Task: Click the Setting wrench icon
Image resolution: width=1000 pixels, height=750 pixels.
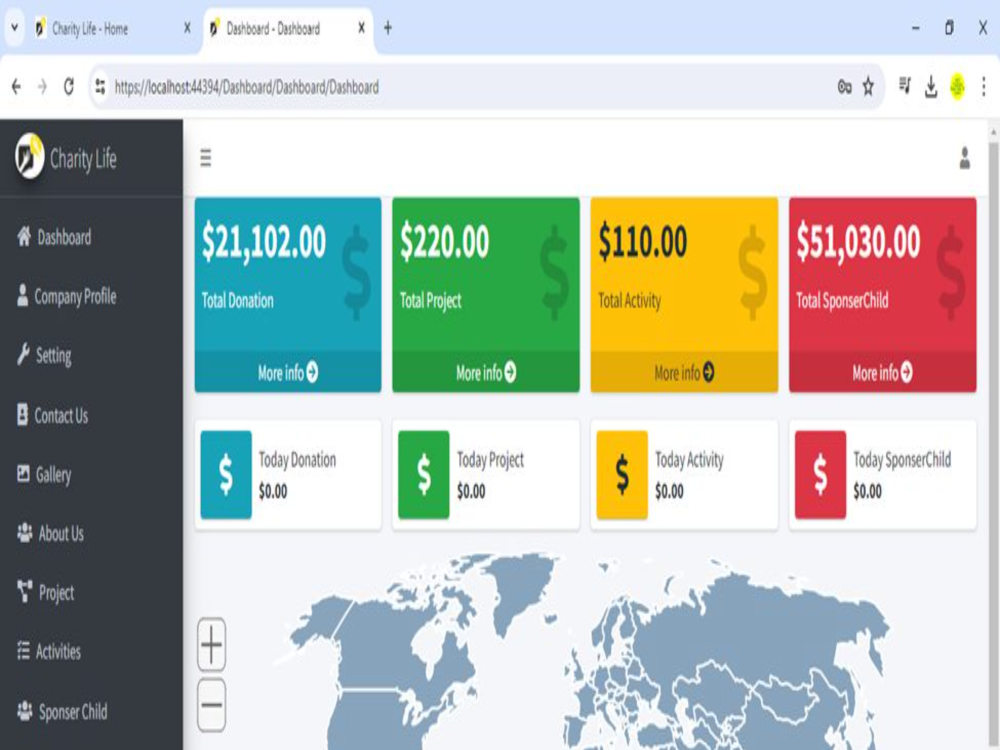Action: [x=24, y=355]
